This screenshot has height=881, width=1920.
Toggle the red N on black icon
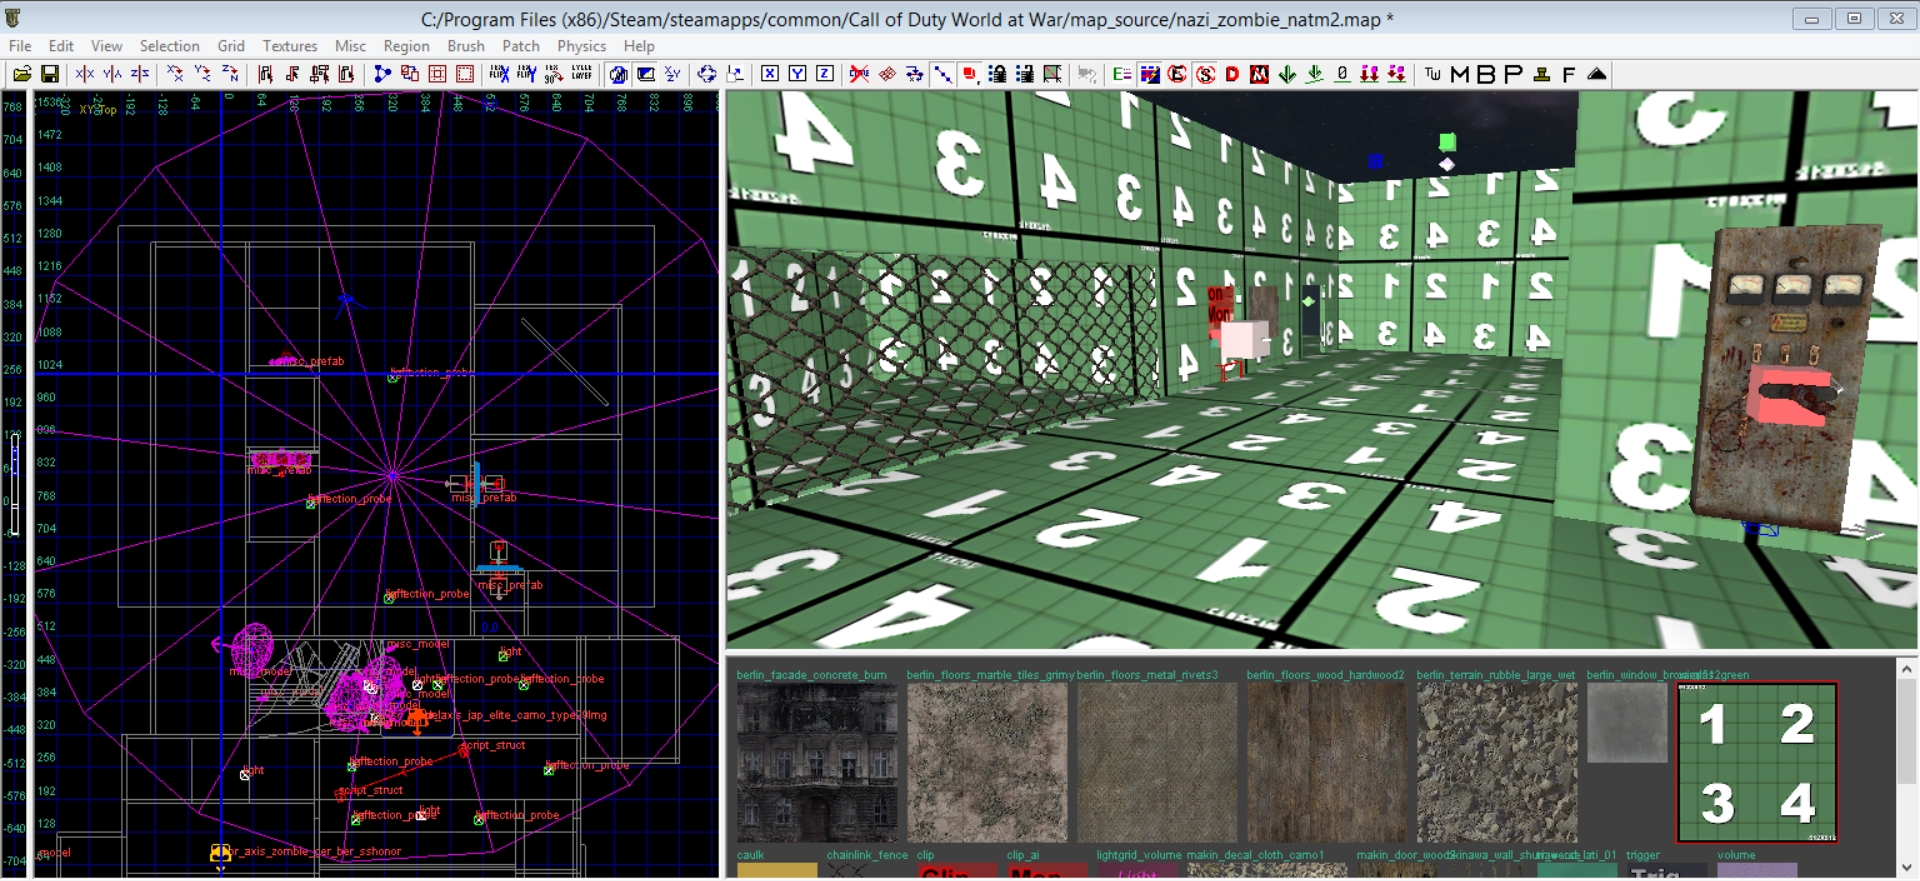tap(1259, 74)
